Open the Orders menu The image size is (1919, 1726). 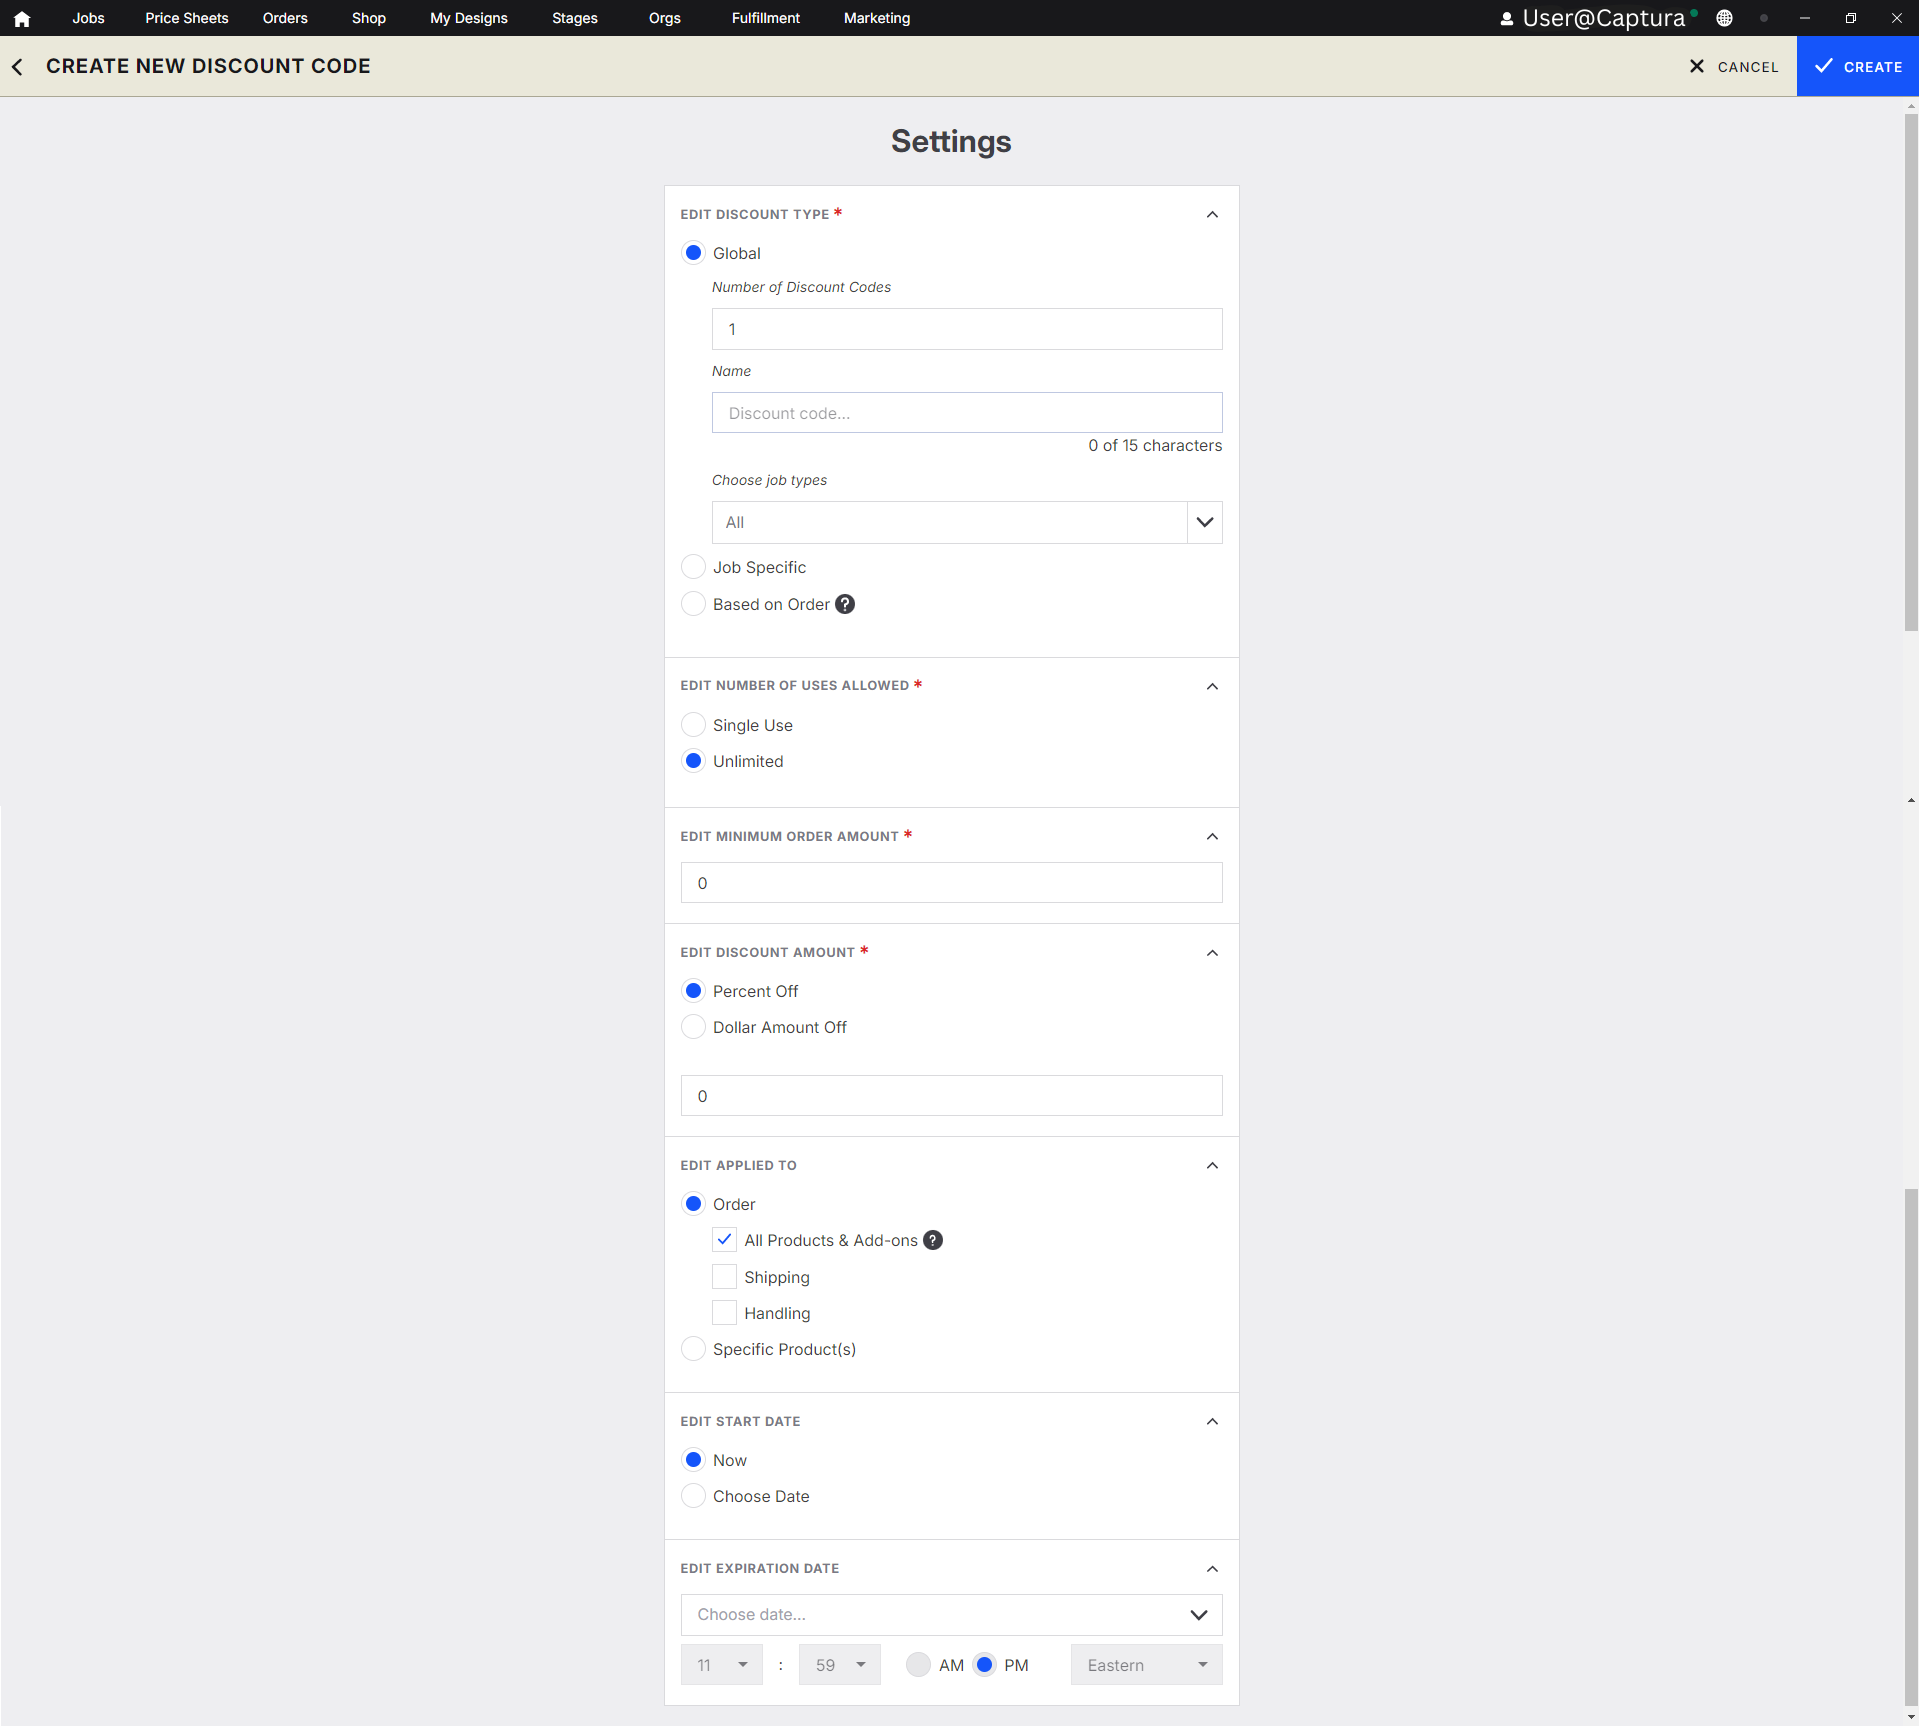285,18
